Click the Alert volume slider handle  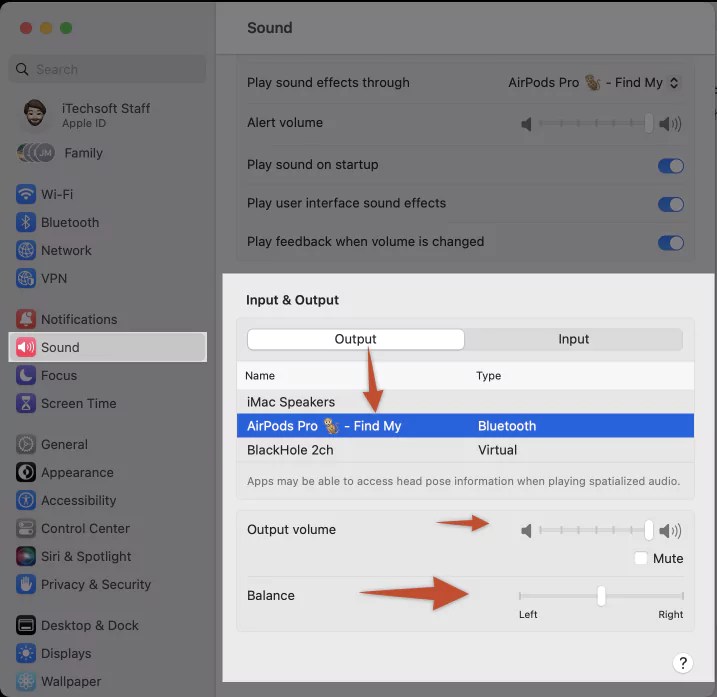[x=648, y=123]
